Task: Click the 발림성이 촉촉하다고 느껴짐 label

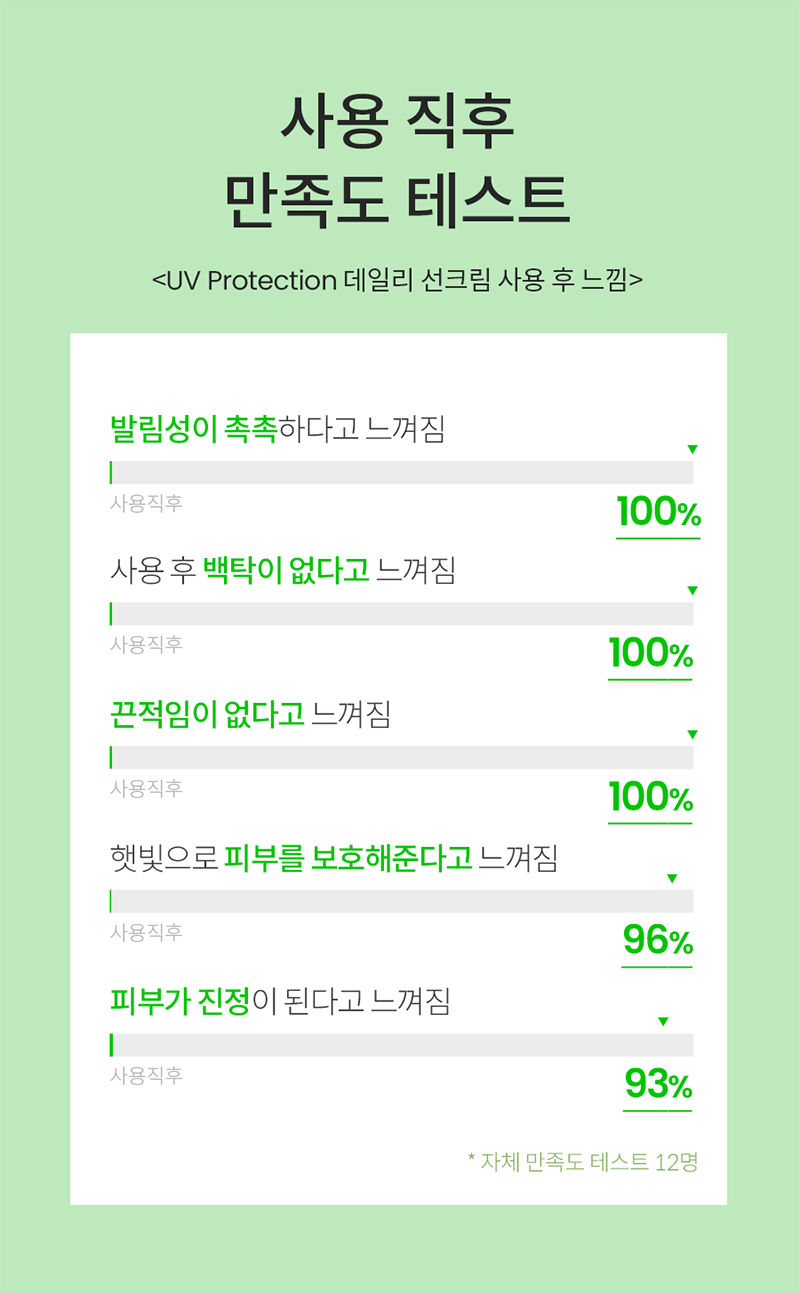Action: click(277, 429)
